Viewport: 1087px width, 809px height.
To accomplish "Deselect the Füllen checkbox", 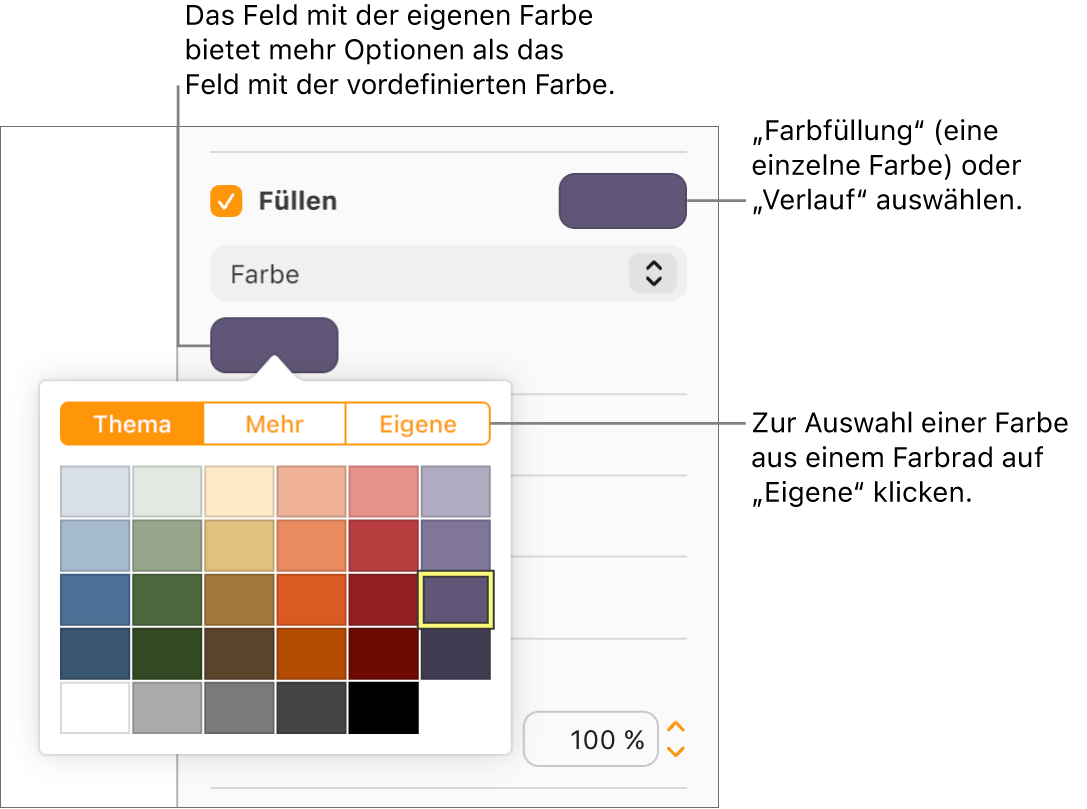I will coord(225,200).
